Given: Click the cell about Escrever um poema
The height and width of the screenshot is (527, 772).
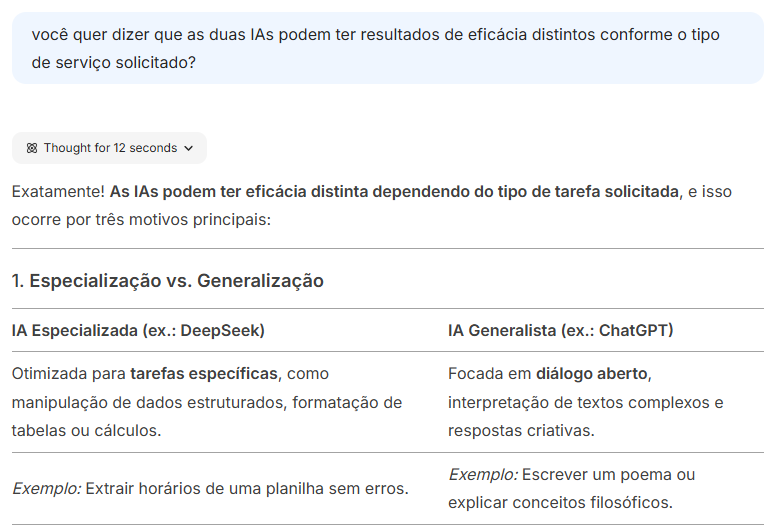Looking at the screenshot, I should (x=571, y=488).
